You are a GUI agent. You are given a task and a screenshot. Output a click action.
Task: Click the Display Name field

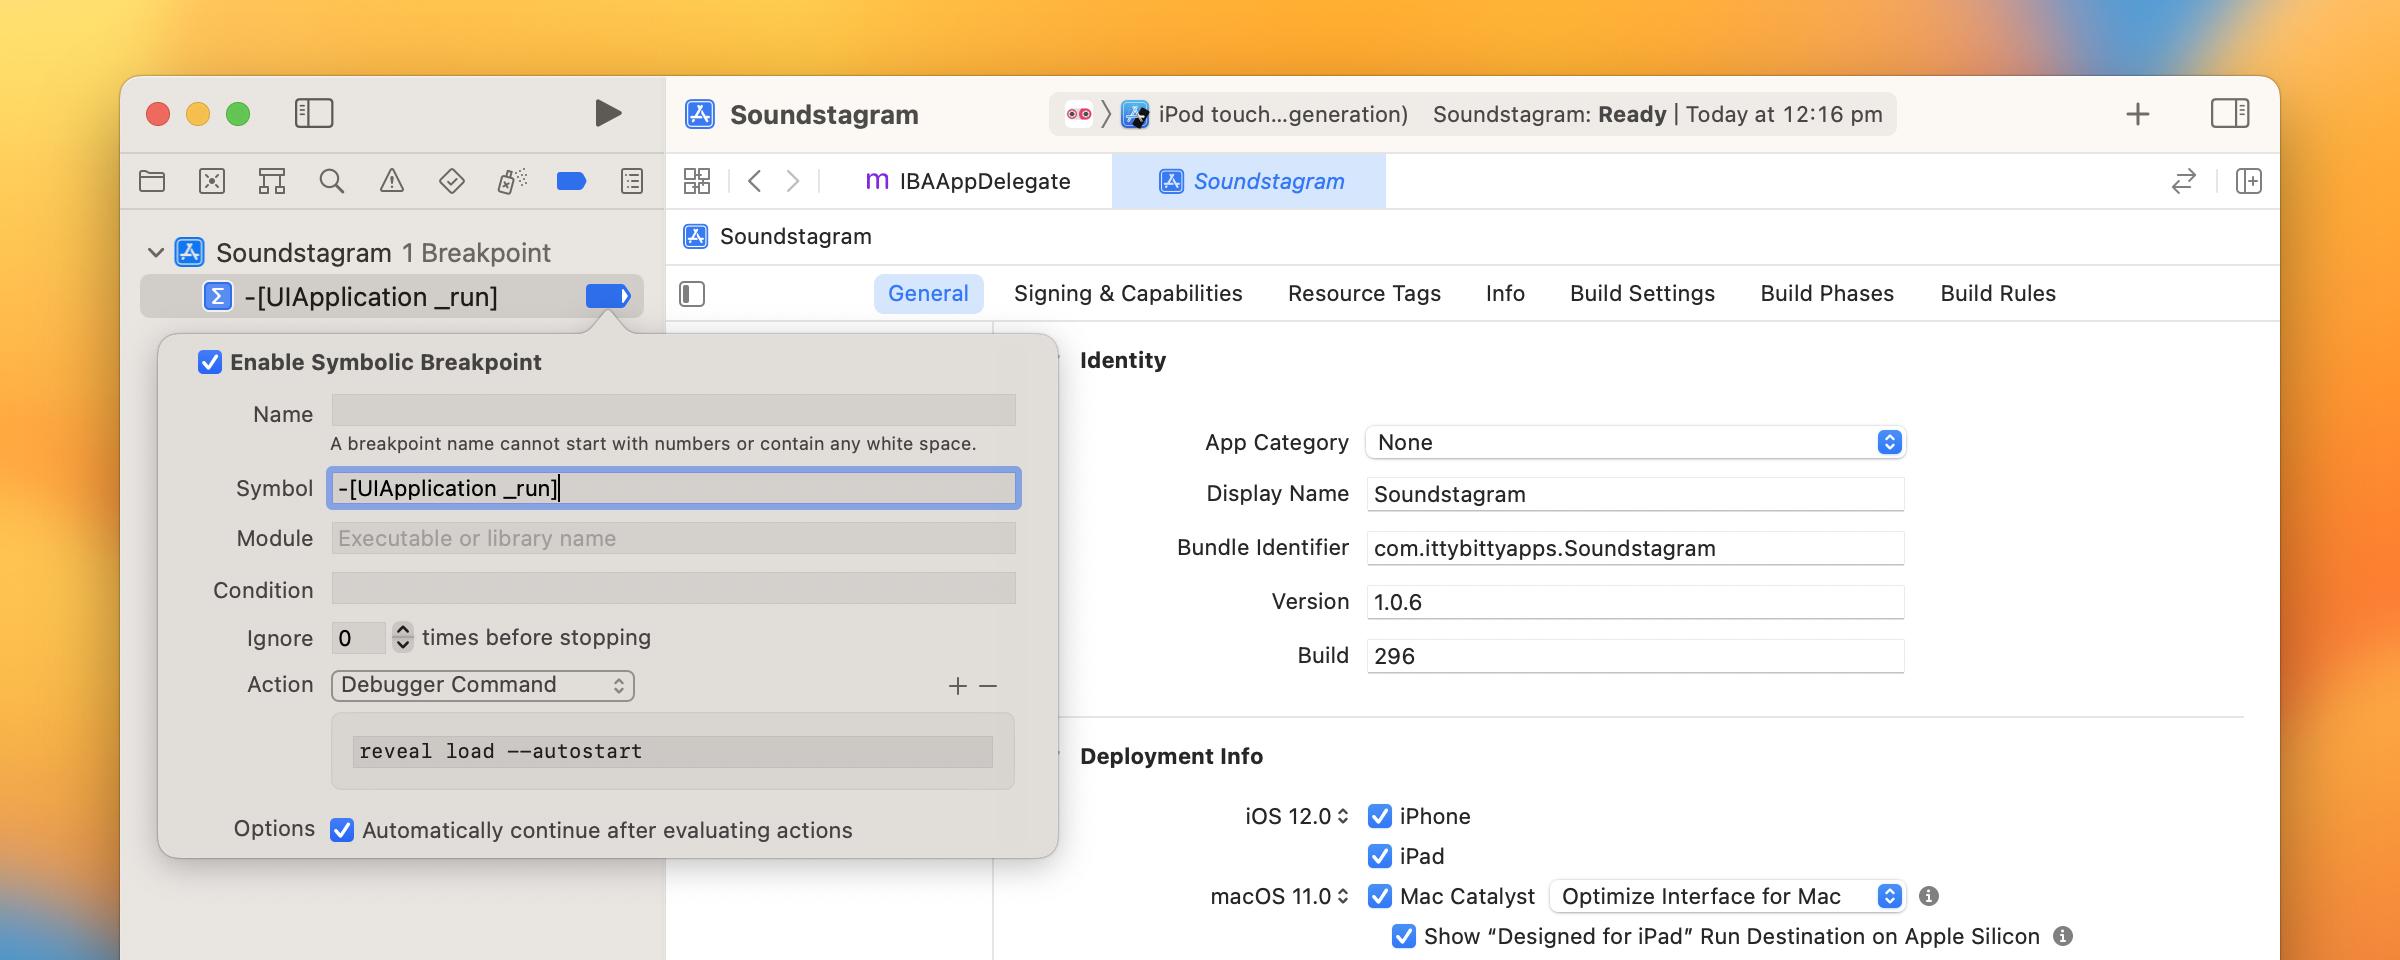click(x=1635, y=494)
